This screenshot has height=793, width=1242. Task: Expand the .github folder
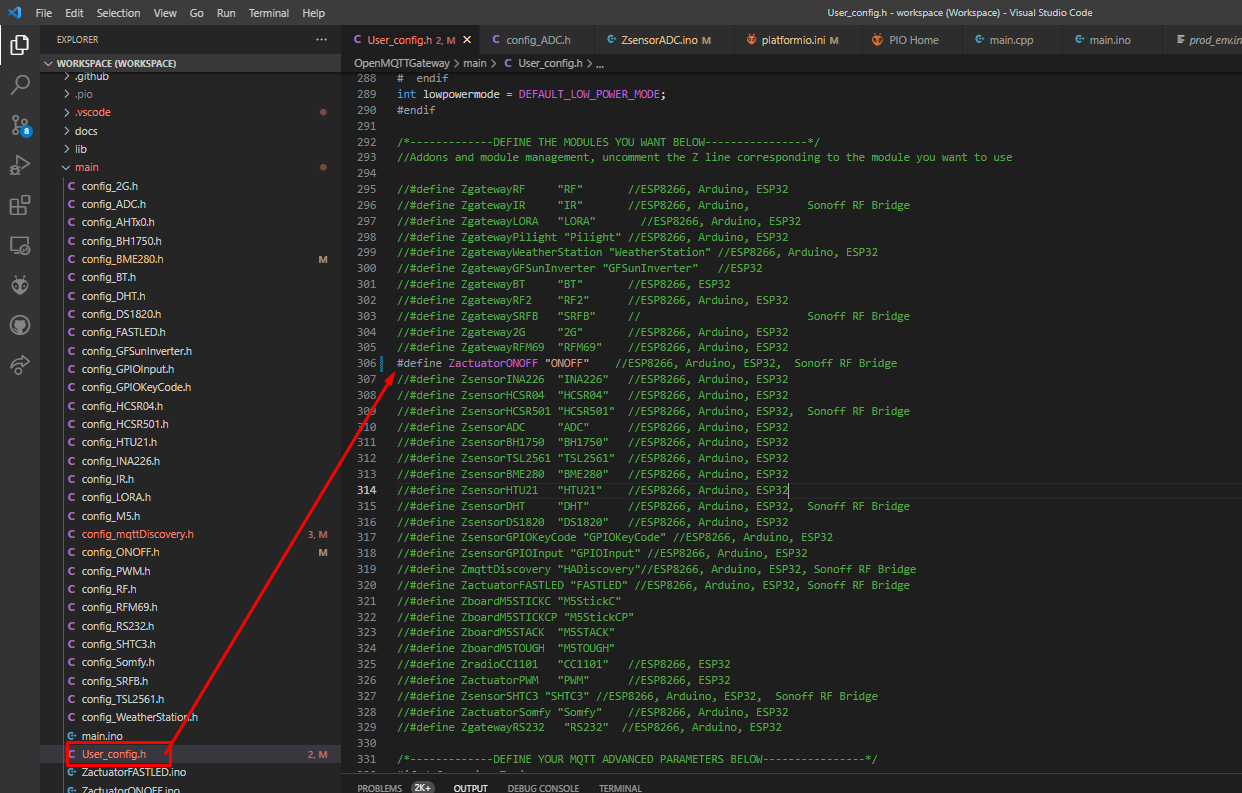190,76
